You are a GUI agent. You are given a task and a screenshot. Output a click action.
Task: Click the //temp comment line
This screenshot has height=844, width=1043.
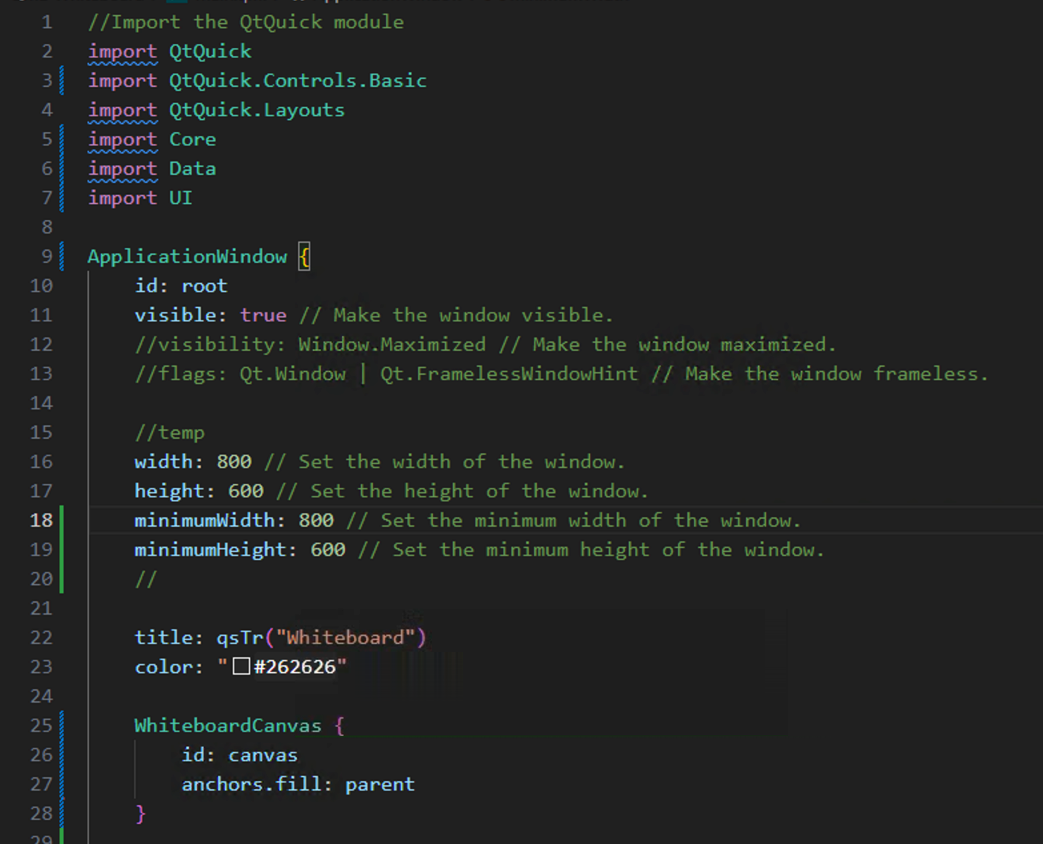[x=170, y=432]
